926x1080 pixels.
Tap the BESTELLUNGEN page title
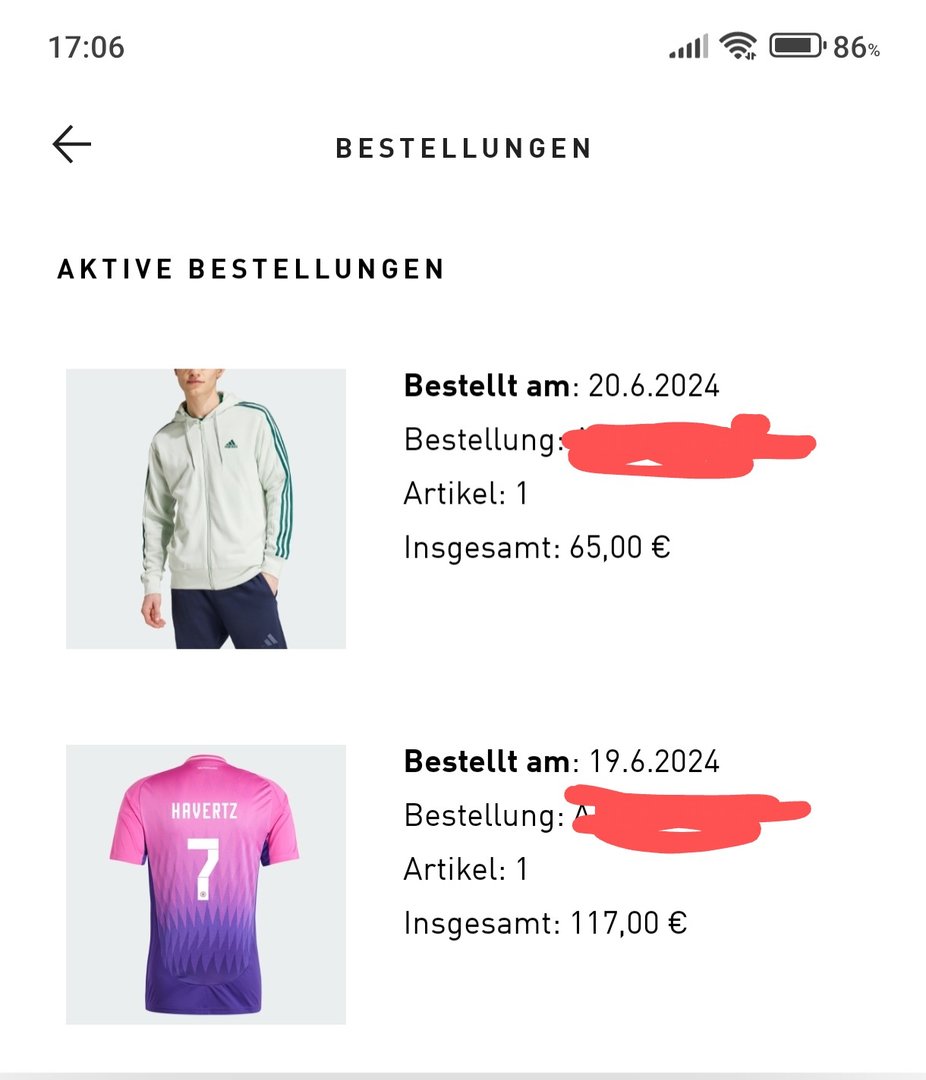(x=464, y=149)
